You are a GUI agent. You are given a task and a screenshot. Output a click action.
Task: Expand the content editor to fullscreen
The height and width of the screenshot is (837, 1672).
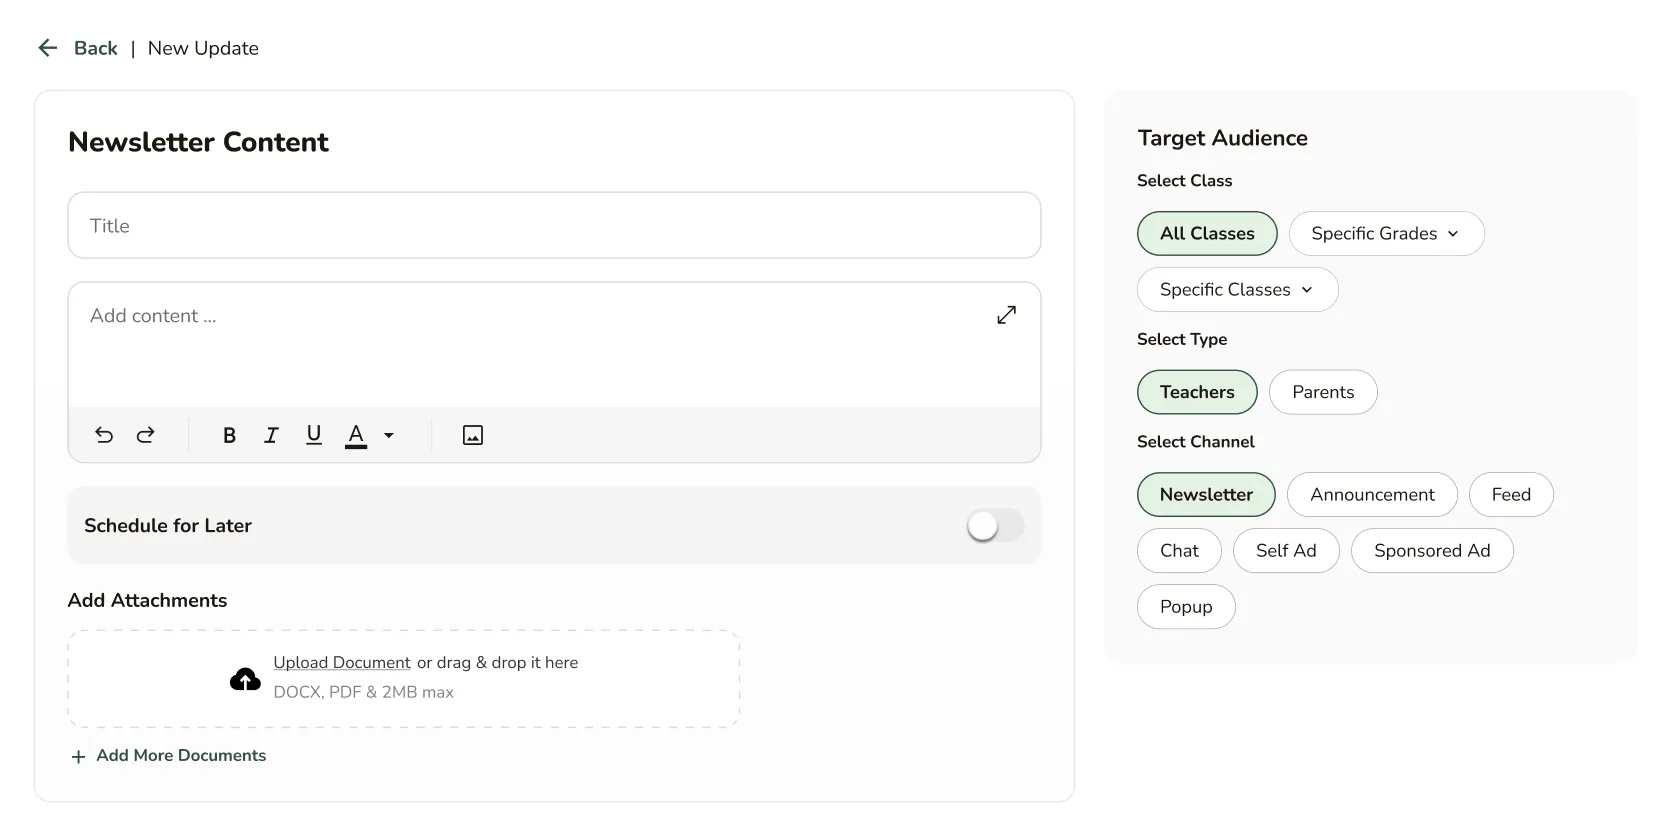1006,315
